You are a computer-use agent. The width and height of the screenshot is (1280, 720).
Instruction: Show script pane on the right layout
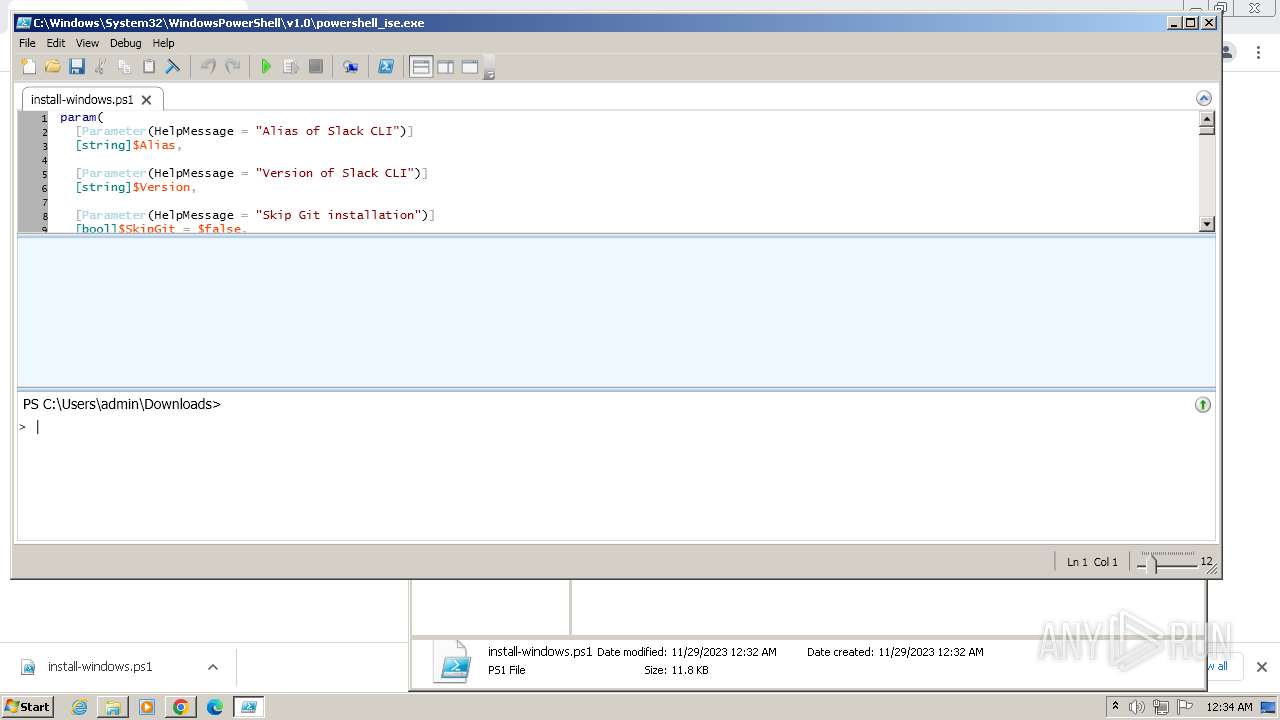[x=445, y=67]
